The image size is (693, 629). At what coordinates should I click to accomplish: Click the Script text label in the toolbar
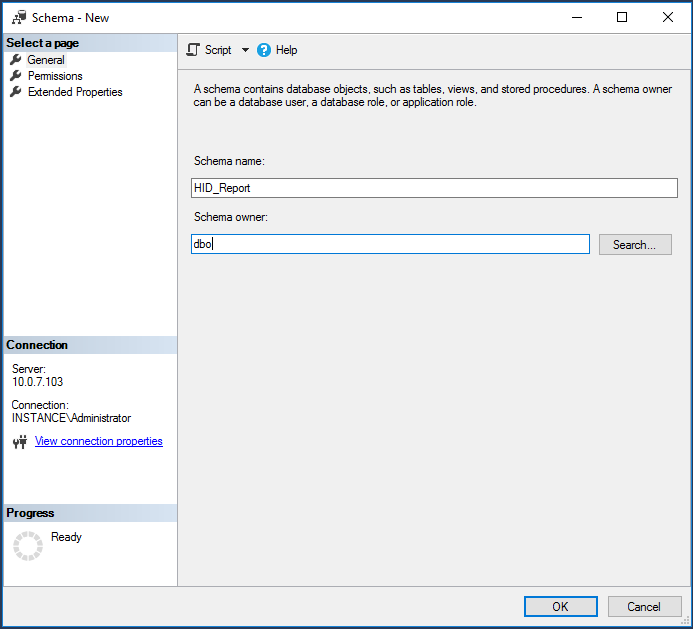click(x=218, y=50)
